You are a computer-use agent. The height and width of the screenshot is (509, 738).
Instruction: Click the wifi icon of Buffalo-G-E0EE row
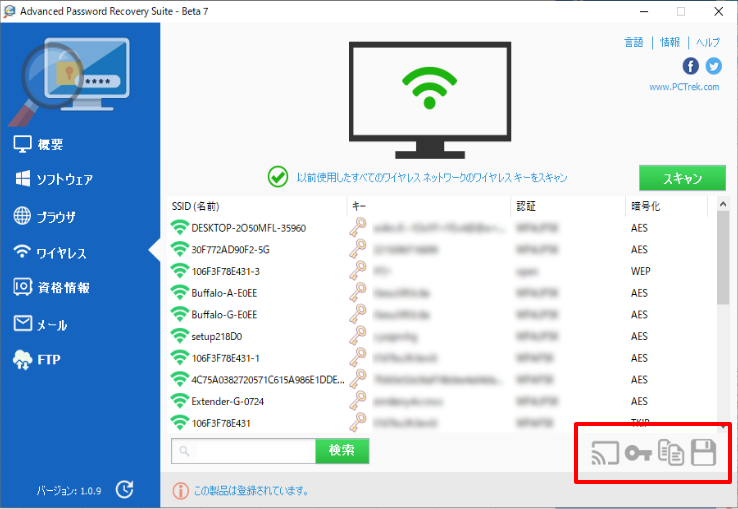(x=179, y=314)
